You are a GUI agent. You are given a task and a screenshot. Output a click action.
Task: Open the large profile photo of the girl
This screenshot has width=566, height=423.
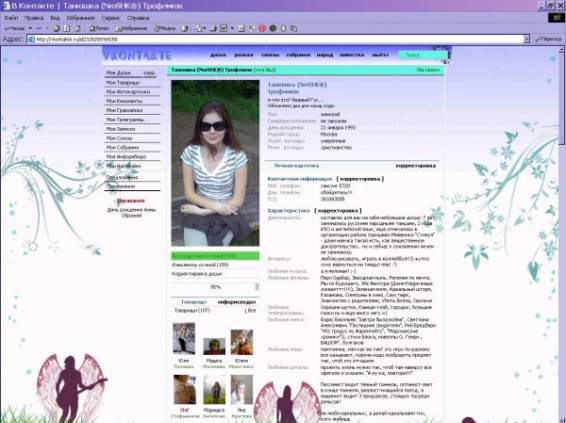(x=215, y=163)
